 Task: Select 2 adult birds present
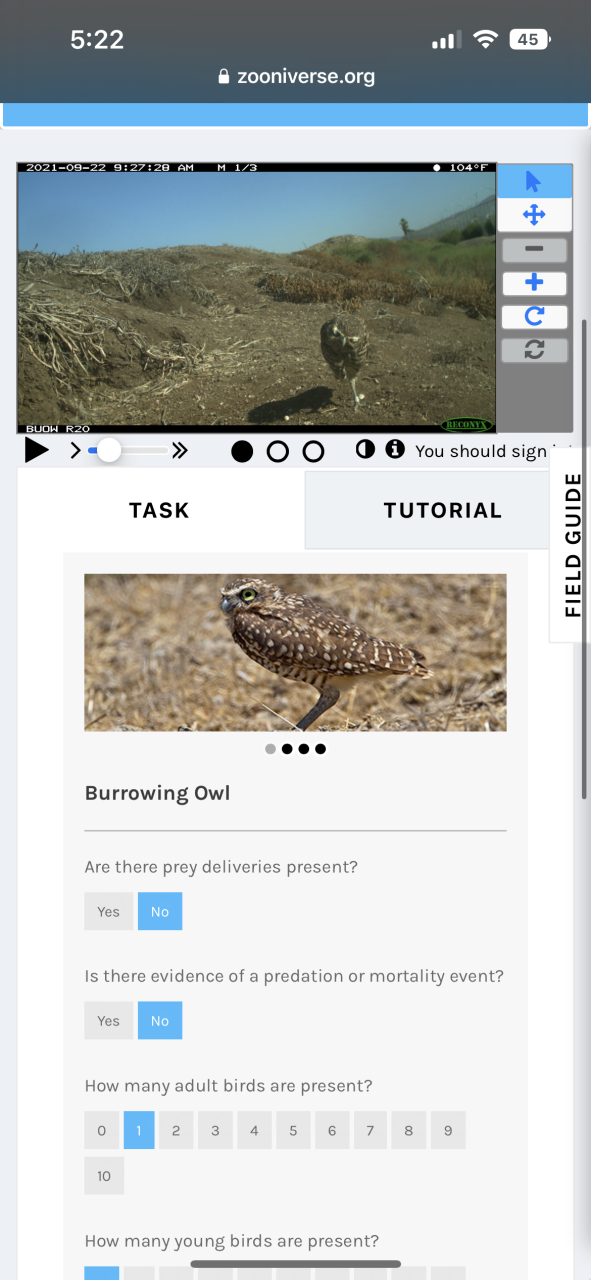(176, 1130)
